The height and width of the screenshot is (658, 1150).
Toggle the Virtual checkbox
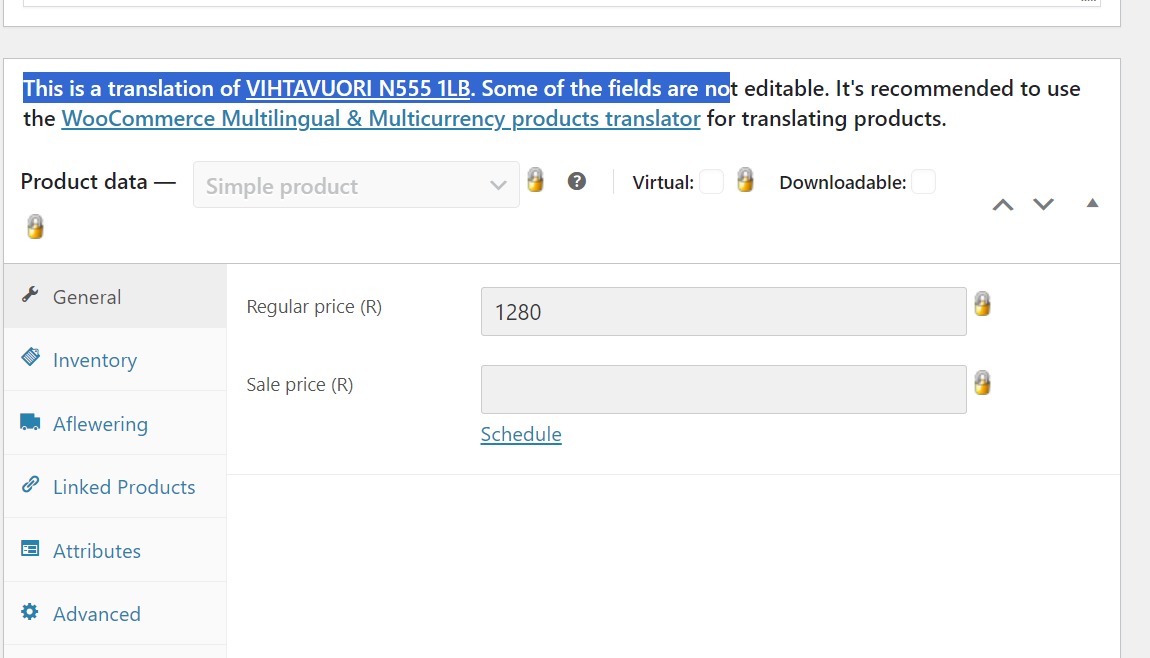pyautogui.click(x=711, y=182)
